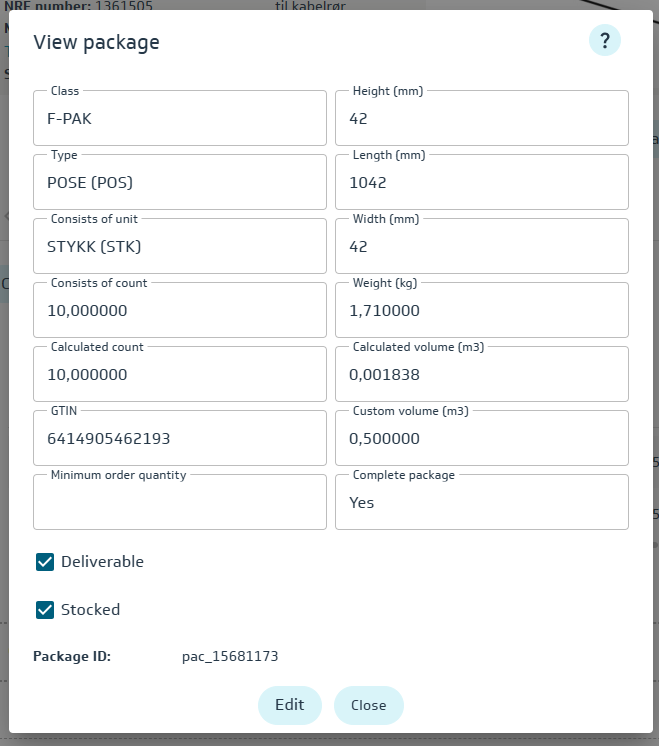659x746 pixels.
Task: Focus the Custom volume (m3) field
Action: (x=481, y=439)
